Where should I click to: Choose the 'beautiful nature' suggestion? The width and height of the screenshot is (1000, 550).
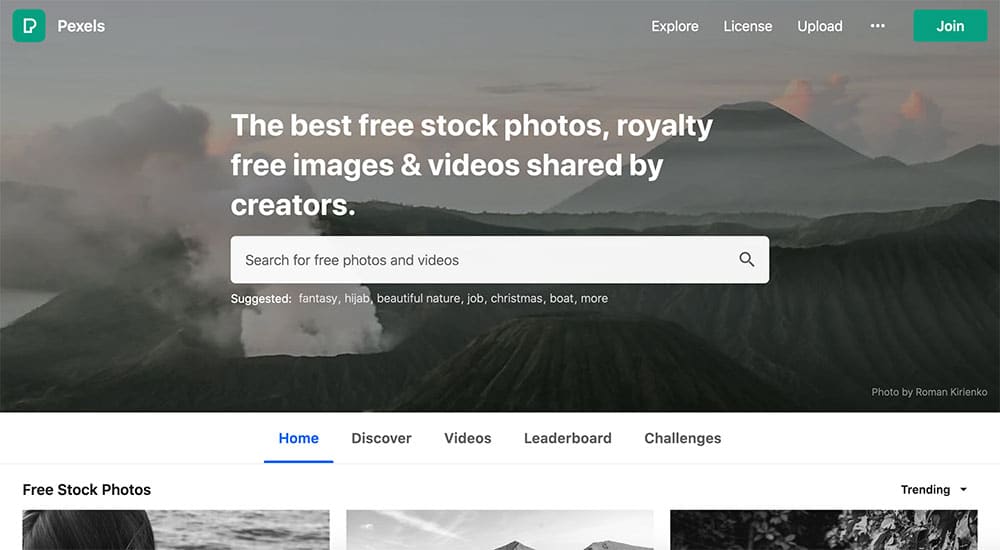click(x=418, y=299)
